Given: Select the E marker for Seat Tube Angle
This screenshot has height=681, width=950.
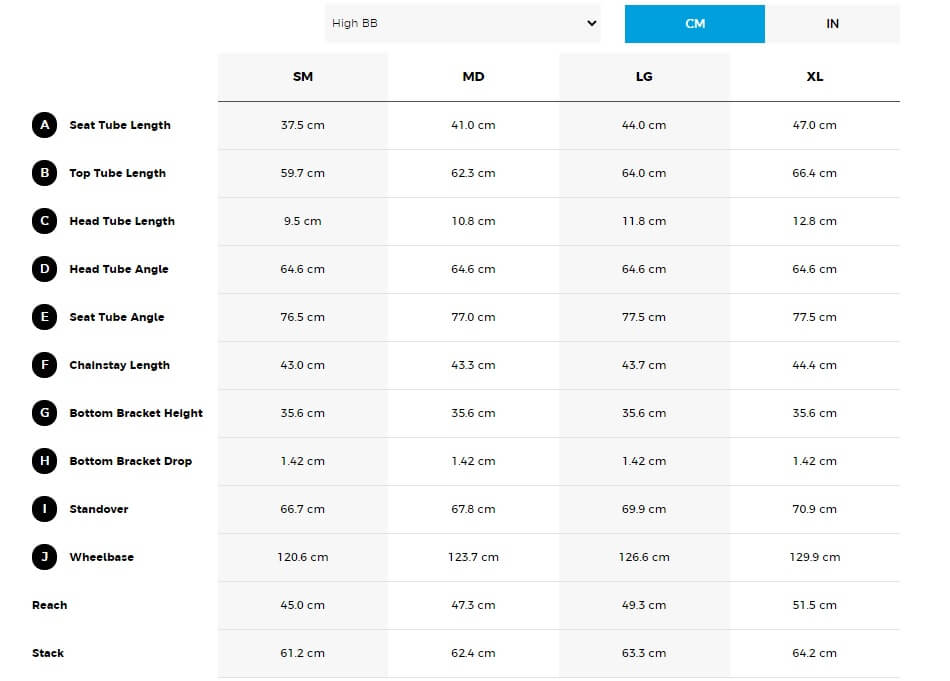Looking at the screenshot, I should [44, 317].
